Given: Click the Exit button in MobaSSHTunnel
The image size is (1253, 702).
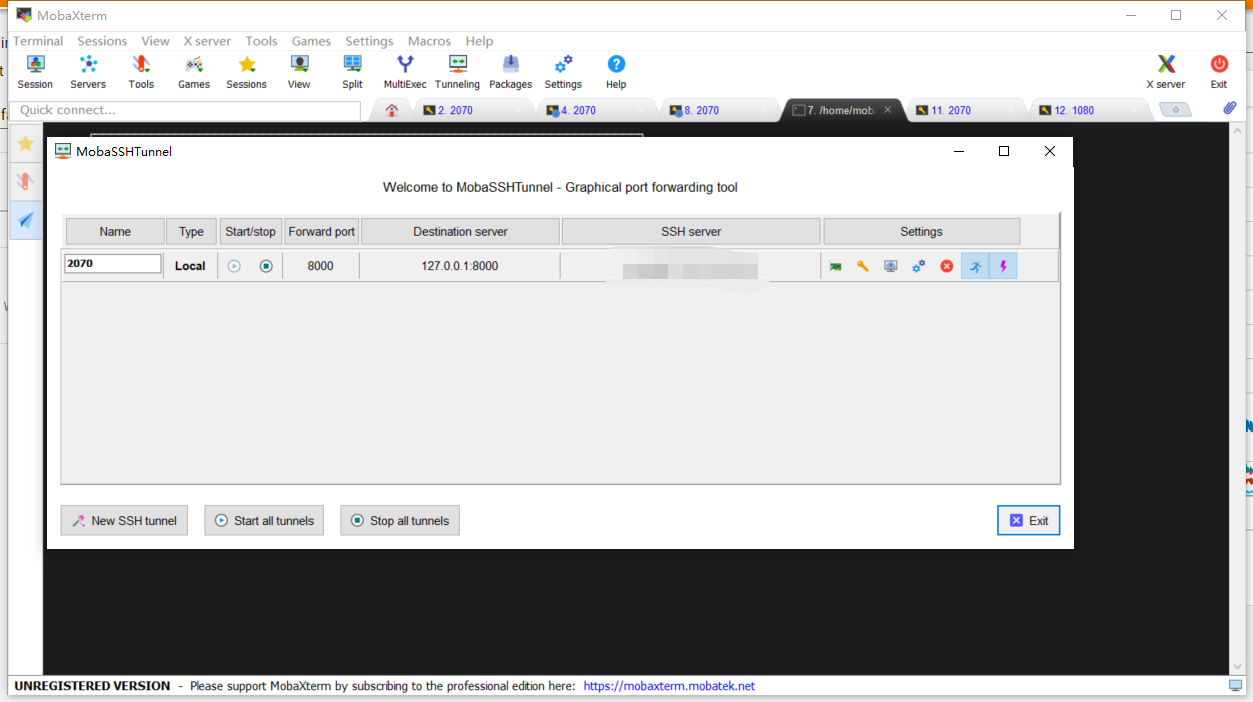Looking at the screenshot, I should click(1029, 520).
